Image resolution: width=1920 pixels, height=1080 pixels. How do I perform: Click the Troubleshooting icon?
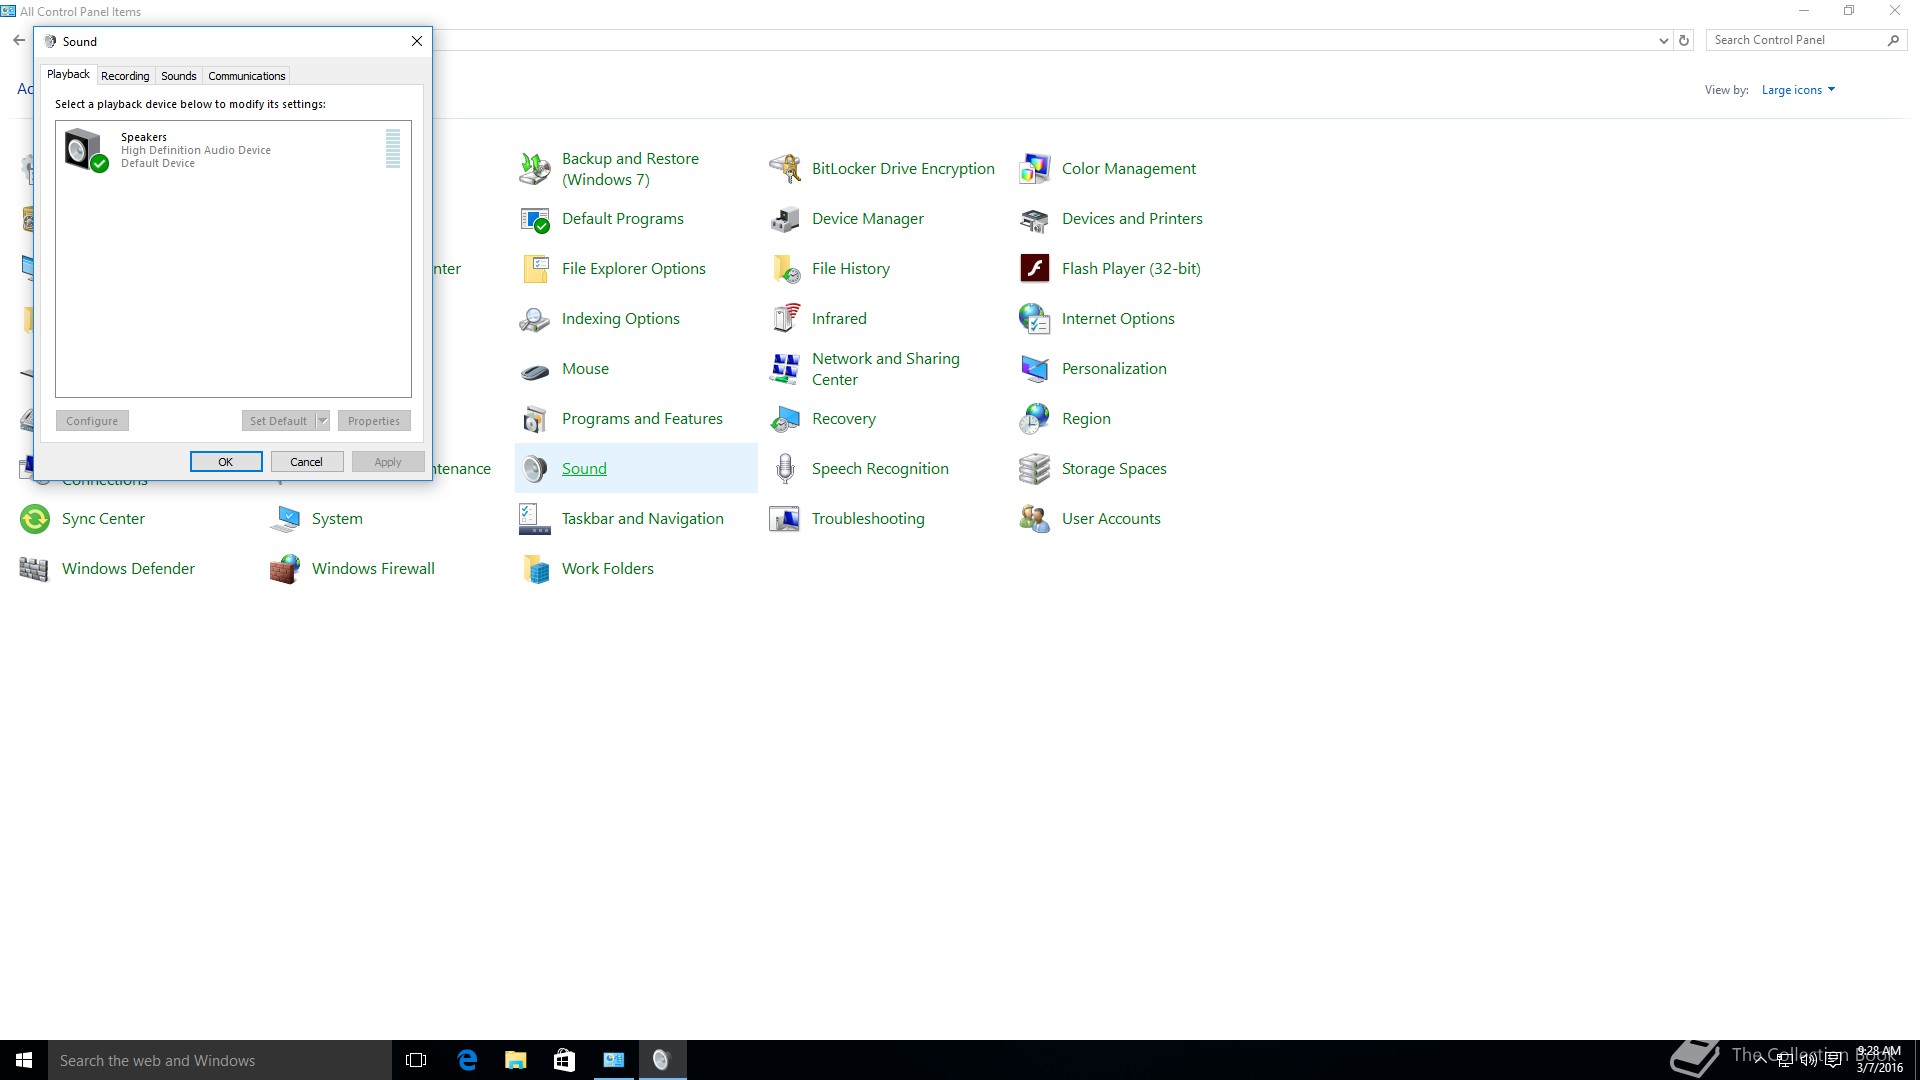[785, 519]
